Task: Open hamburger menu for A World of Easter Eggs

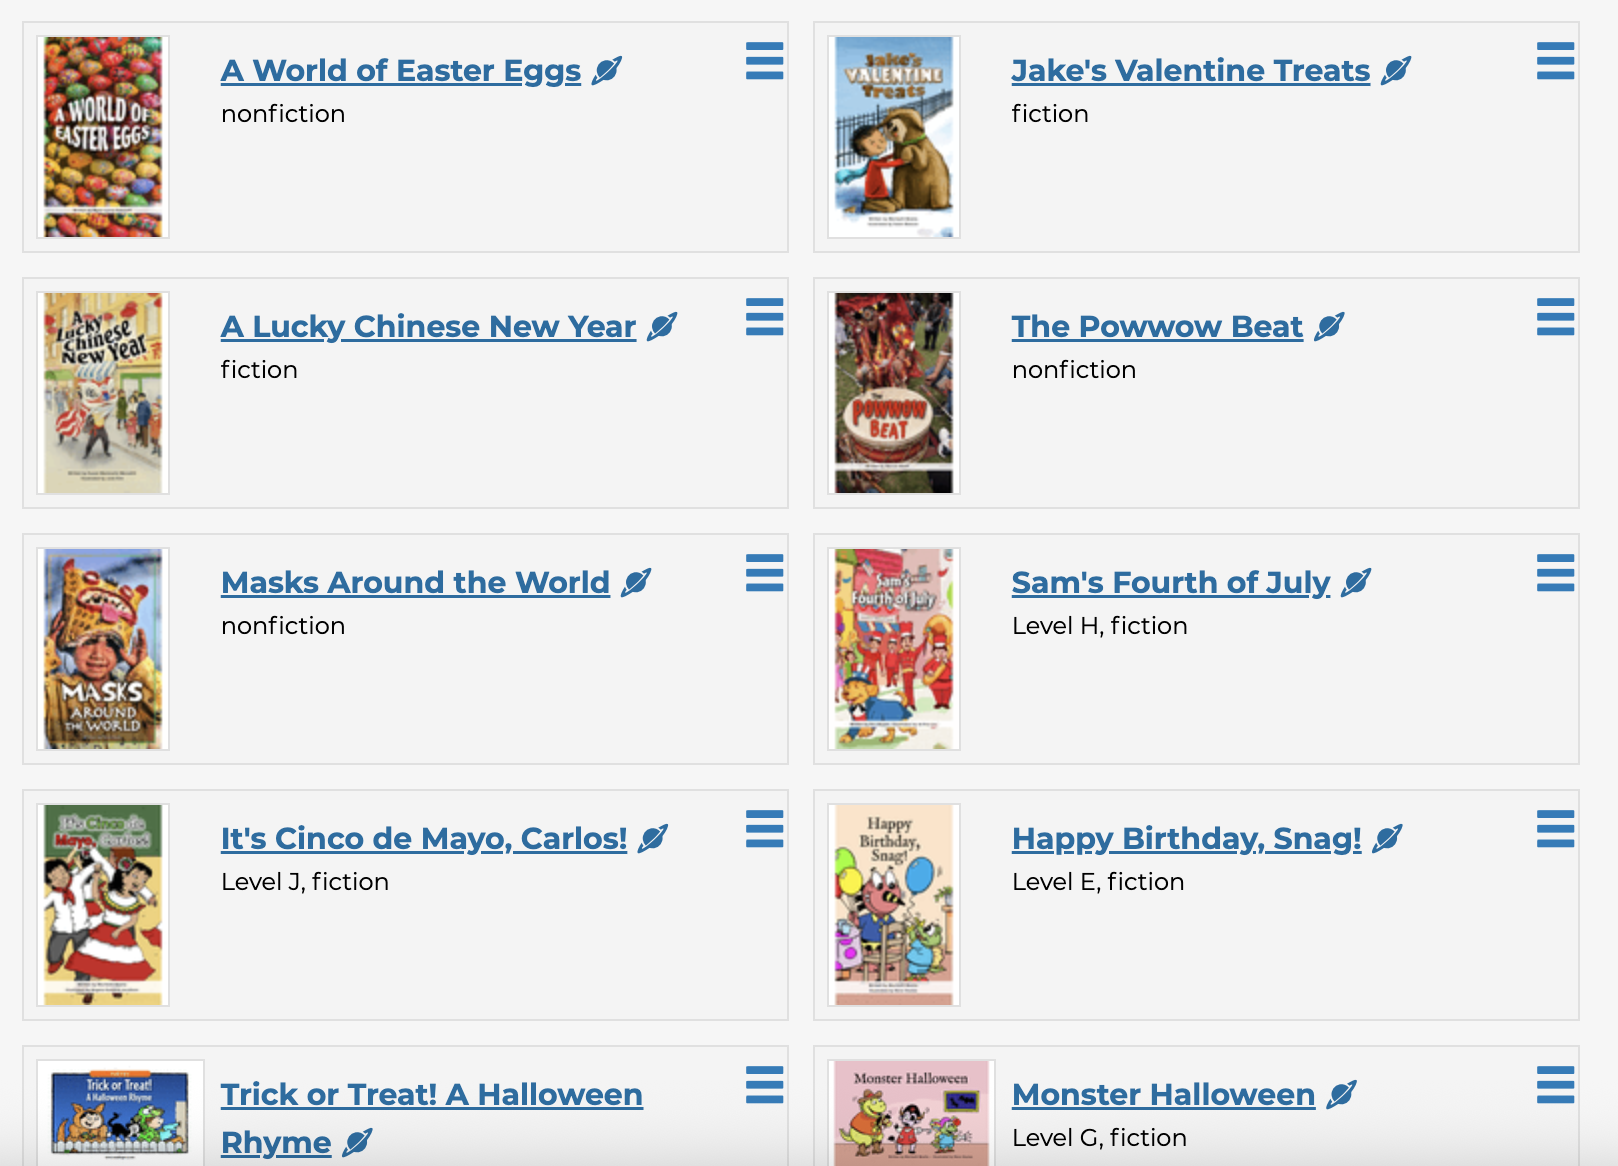Action: pos(764,61)
